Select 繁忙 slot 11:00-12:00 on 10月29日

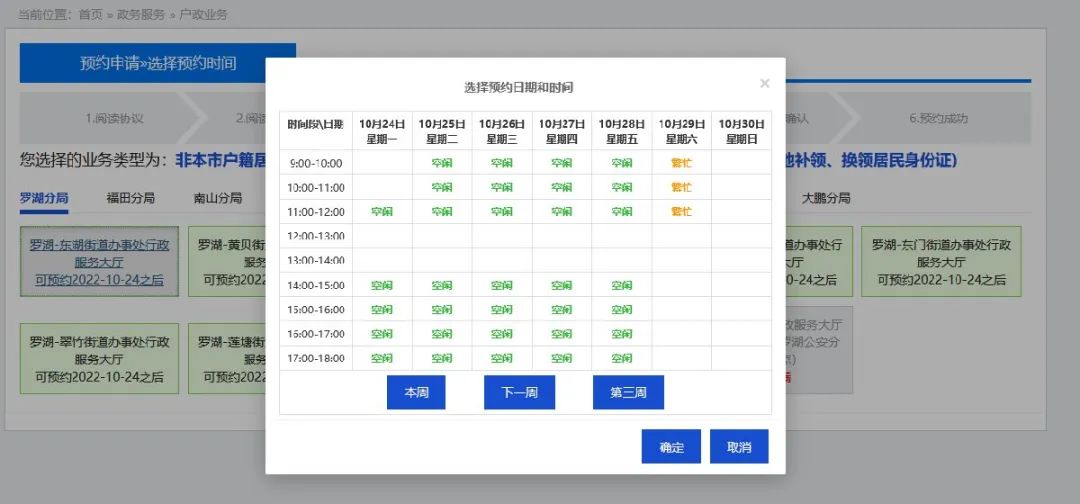point(681,211)
